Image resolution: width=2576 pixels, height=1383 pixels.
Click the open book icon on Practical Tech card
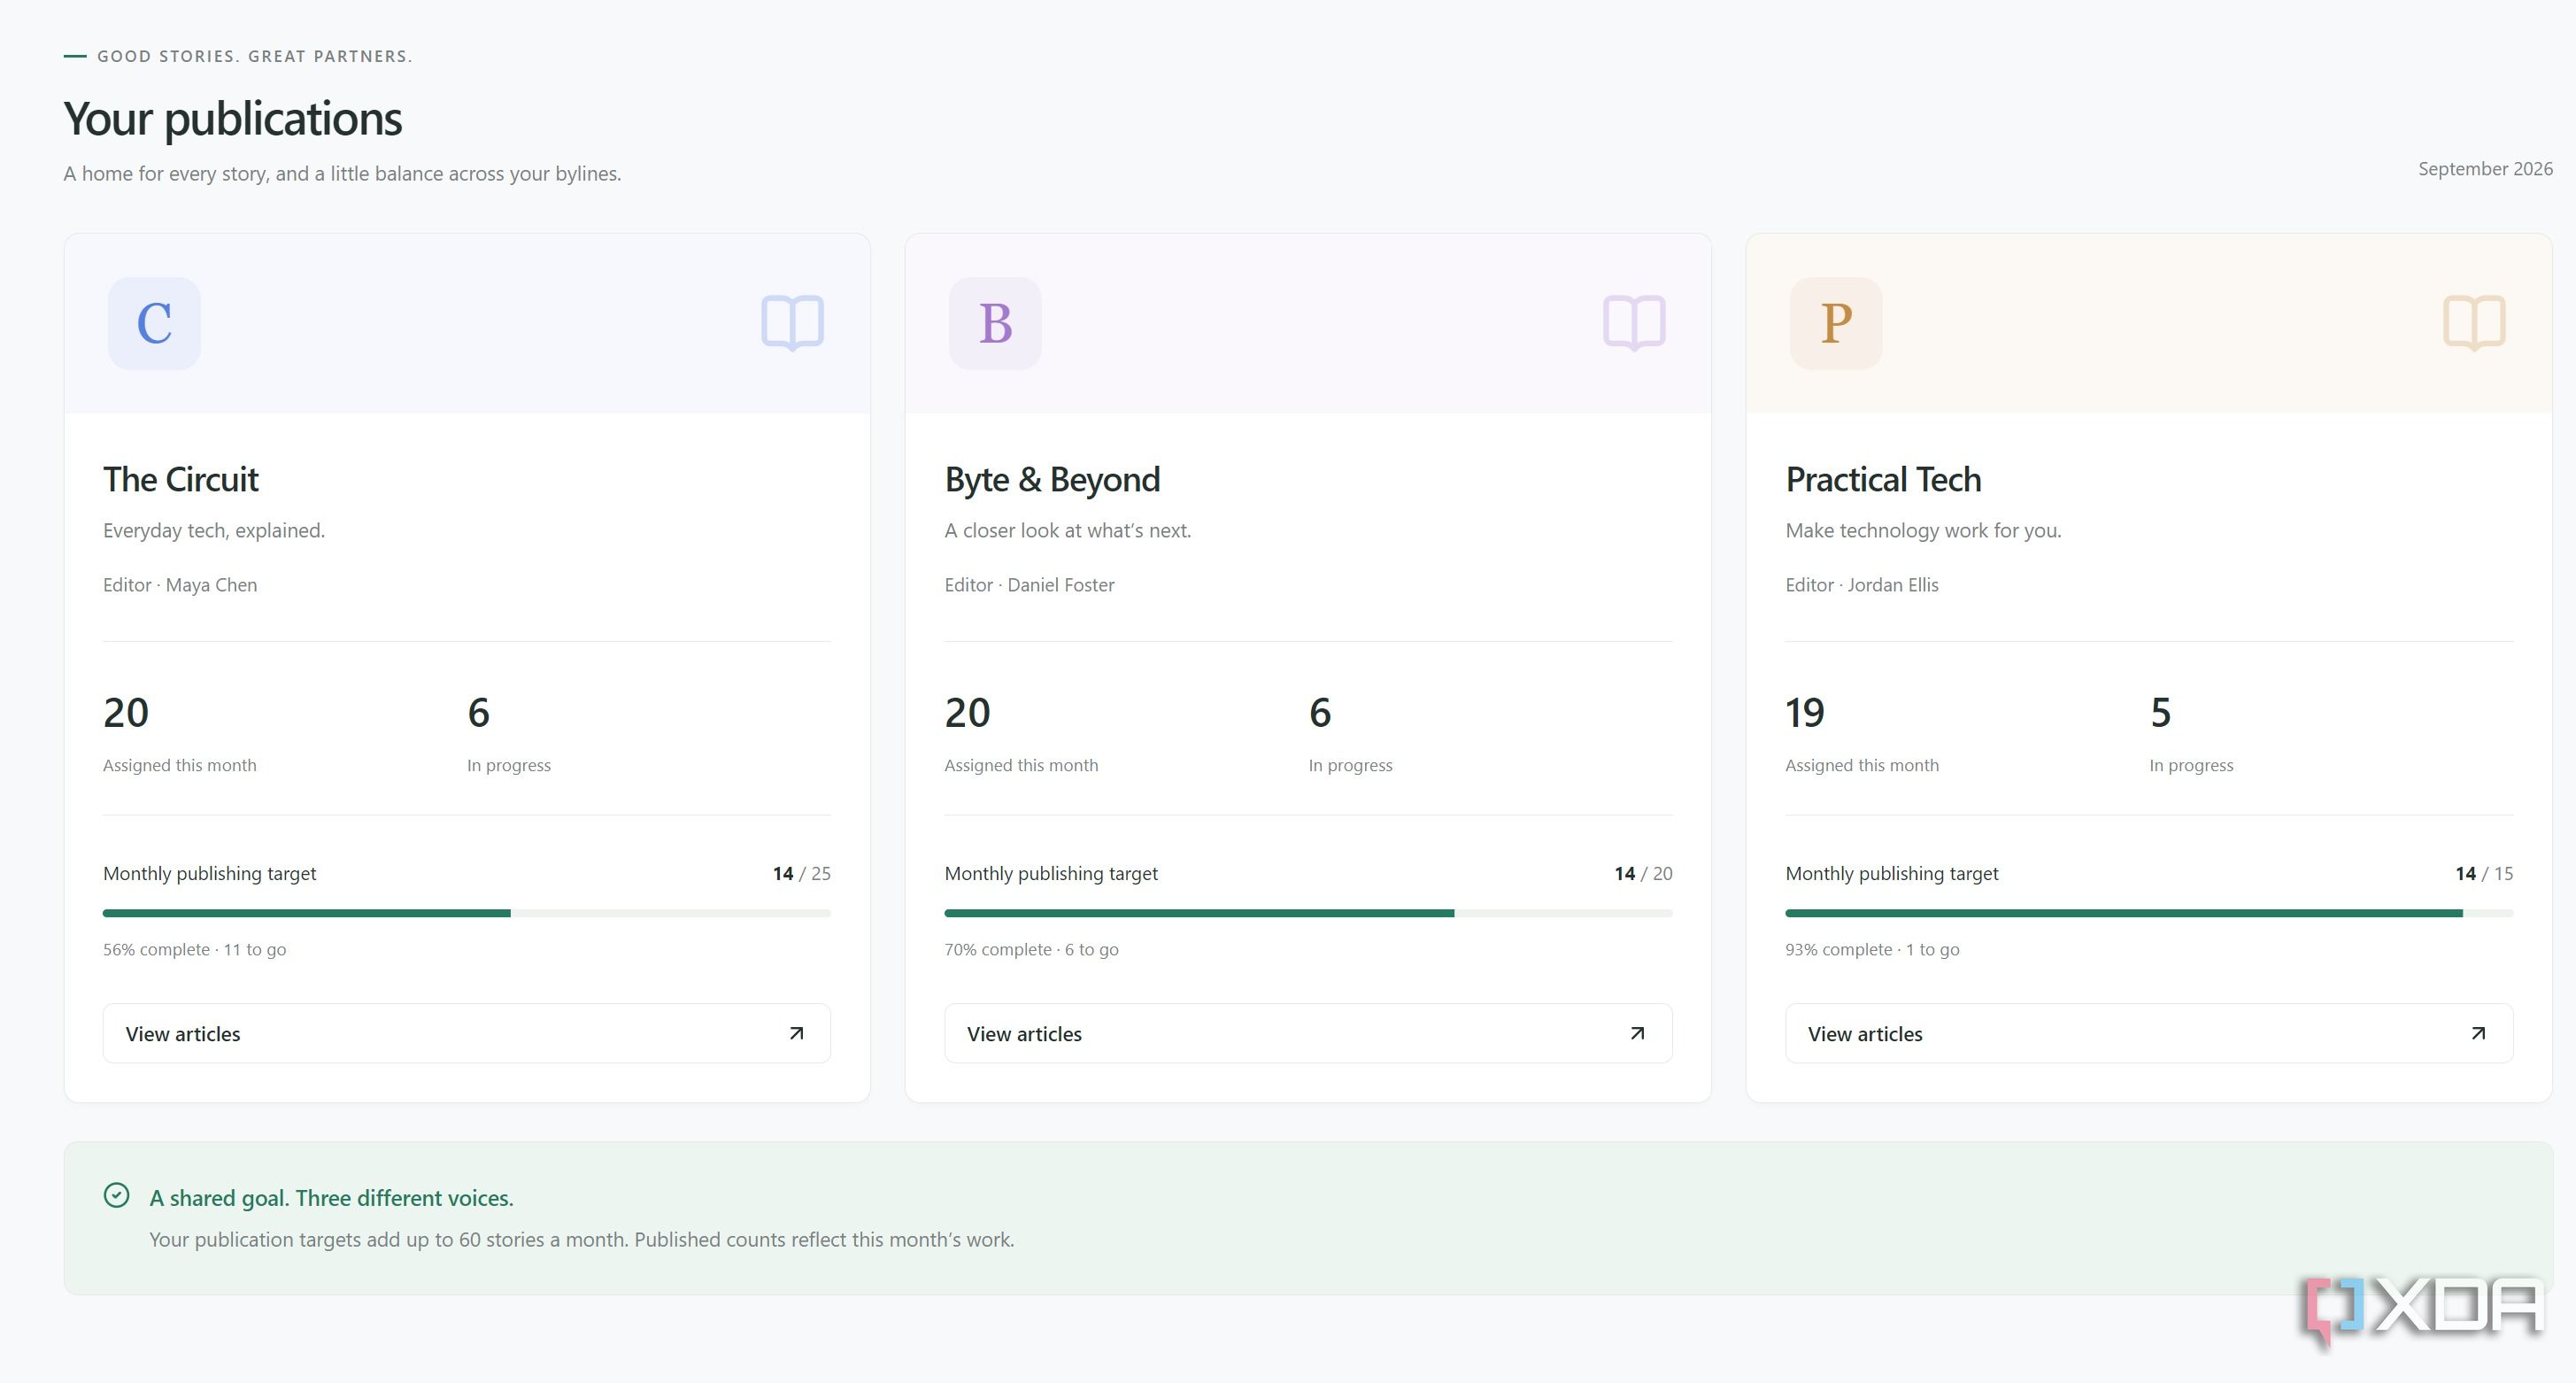(x=2474, y=323)
